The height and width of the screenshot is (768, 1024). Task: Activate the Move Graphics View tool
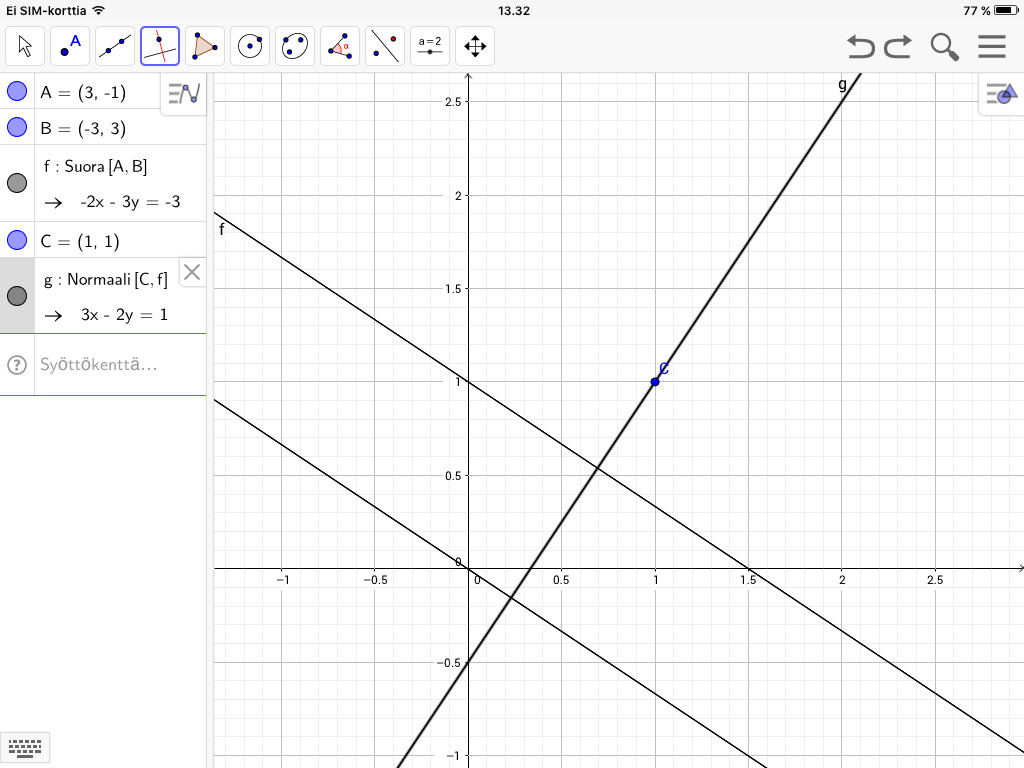(x=475, y=45)
